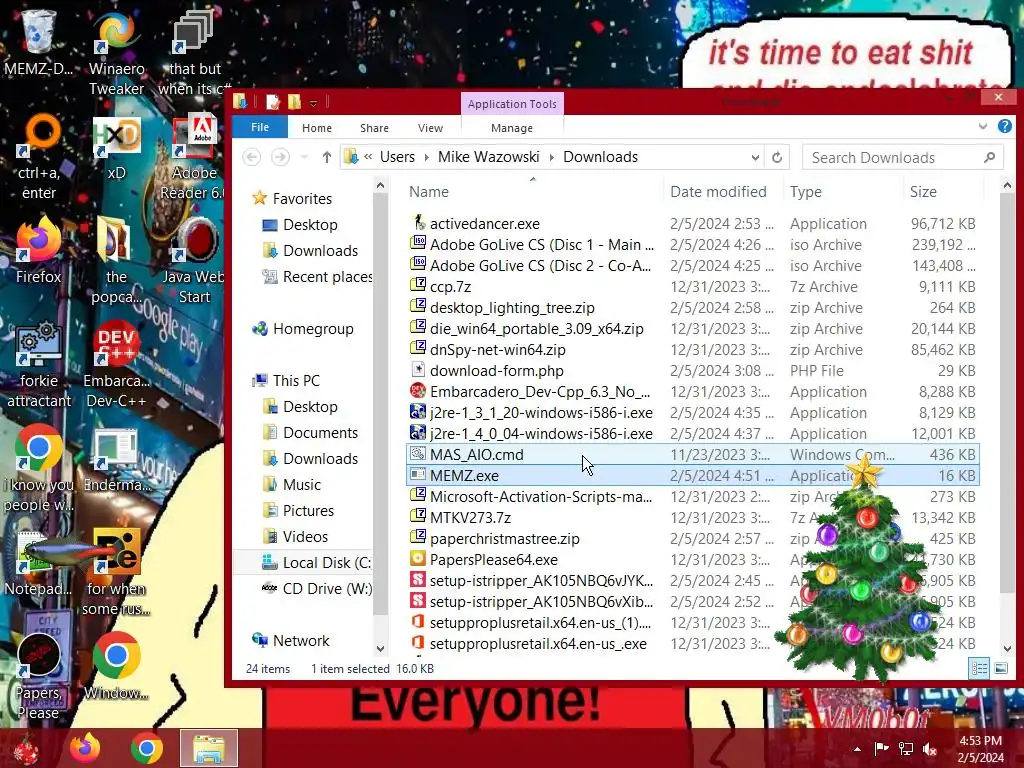The width and height of the screenshot is (1024, 768).
Task: Open the Share ribbon tab
Action: (x=374, y=128)
